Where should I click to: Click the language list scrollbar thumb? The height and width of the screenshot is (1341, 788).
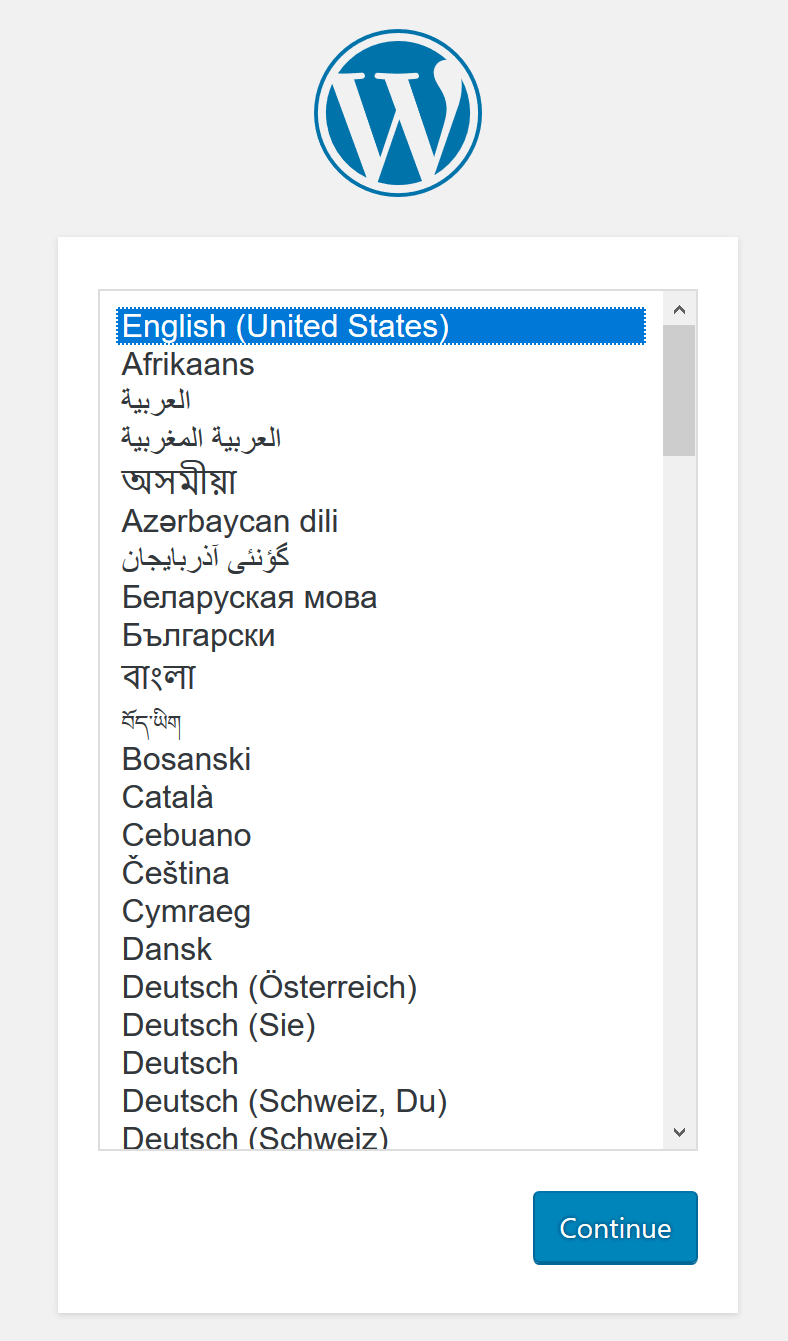click(680, 390)
